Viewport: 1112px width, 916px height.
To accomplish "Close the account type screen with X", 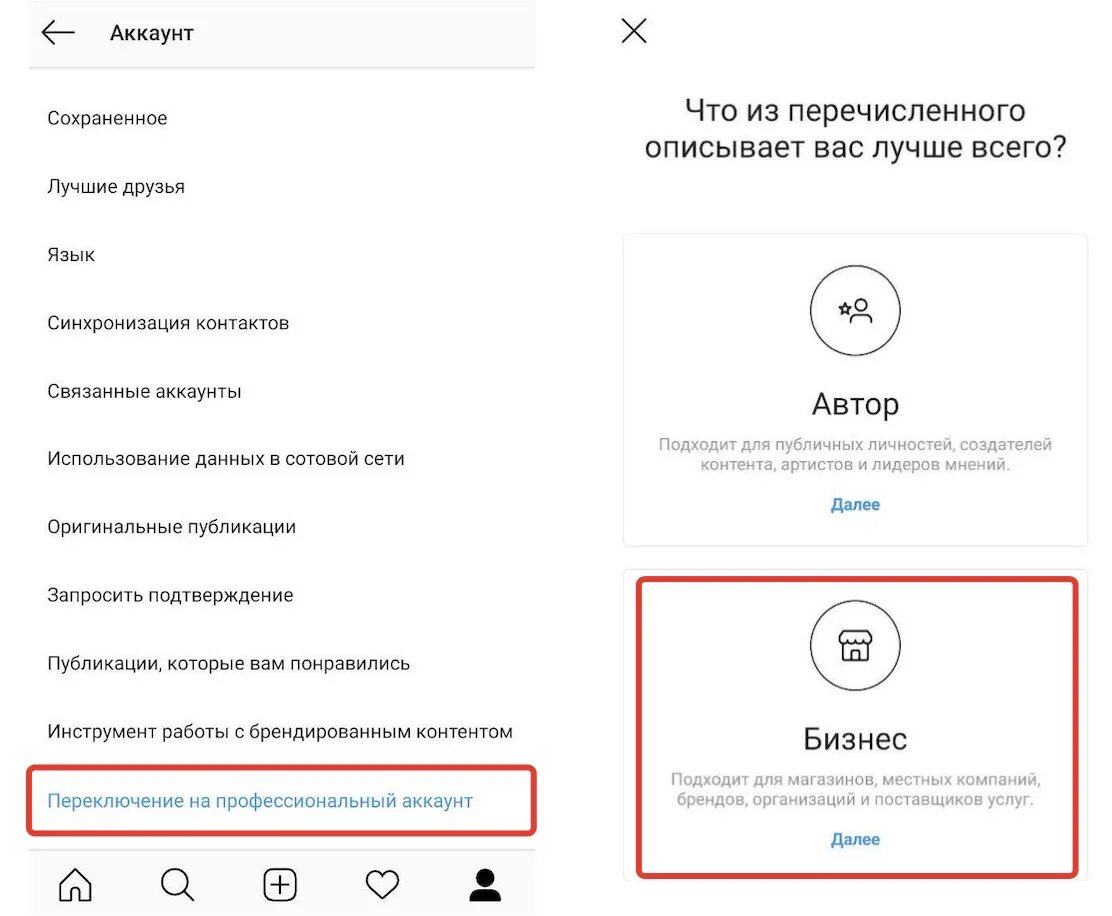I will pyautogui.click(x=633, y=30).
